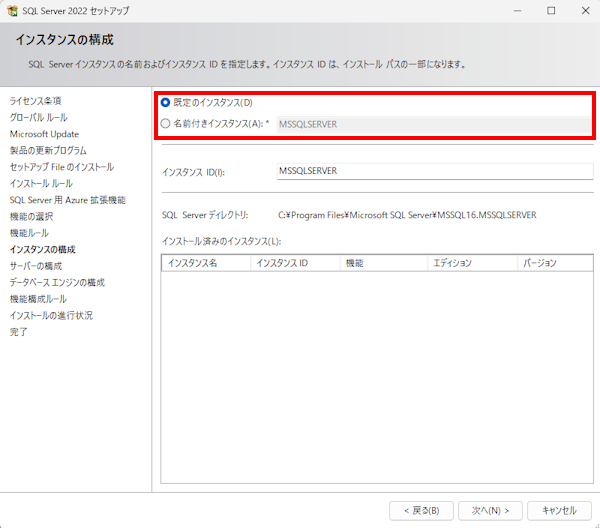Screen dimensions: 600x528
Task: Click the SQL Server setup title bar icon
Action: coord(12,11)
